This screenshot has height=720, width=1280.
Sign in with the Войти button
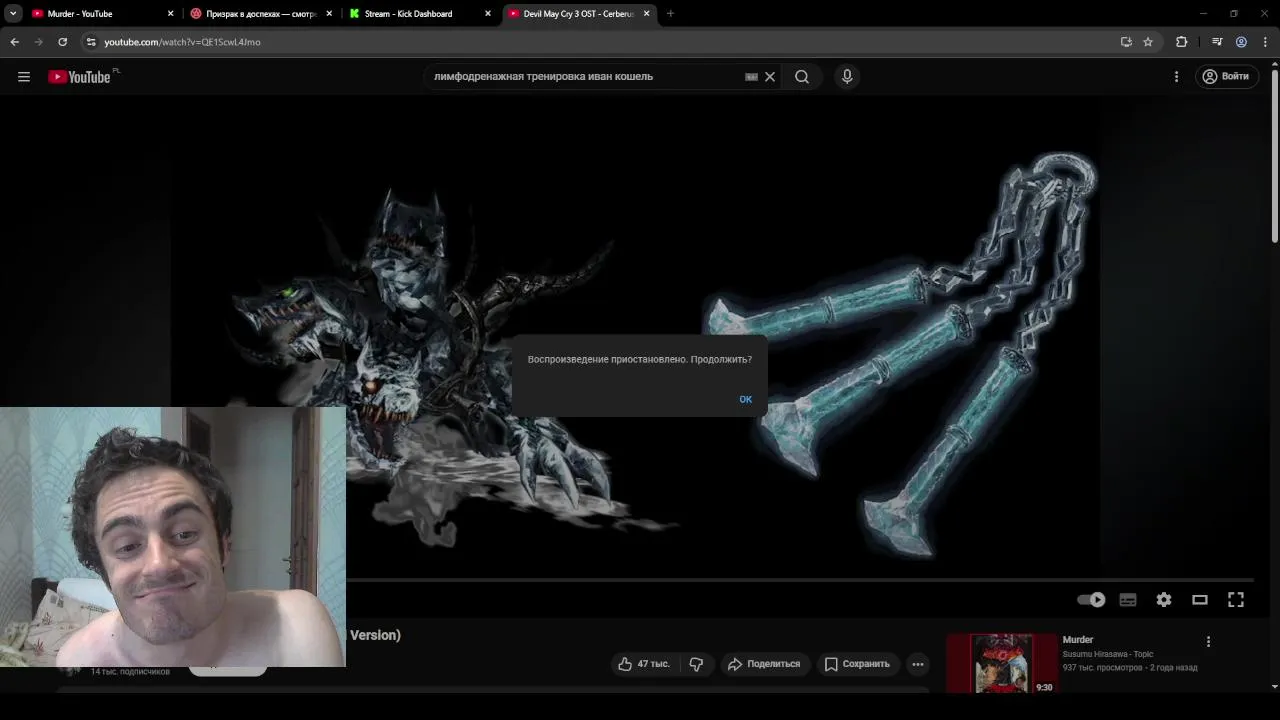[1226, 77]
